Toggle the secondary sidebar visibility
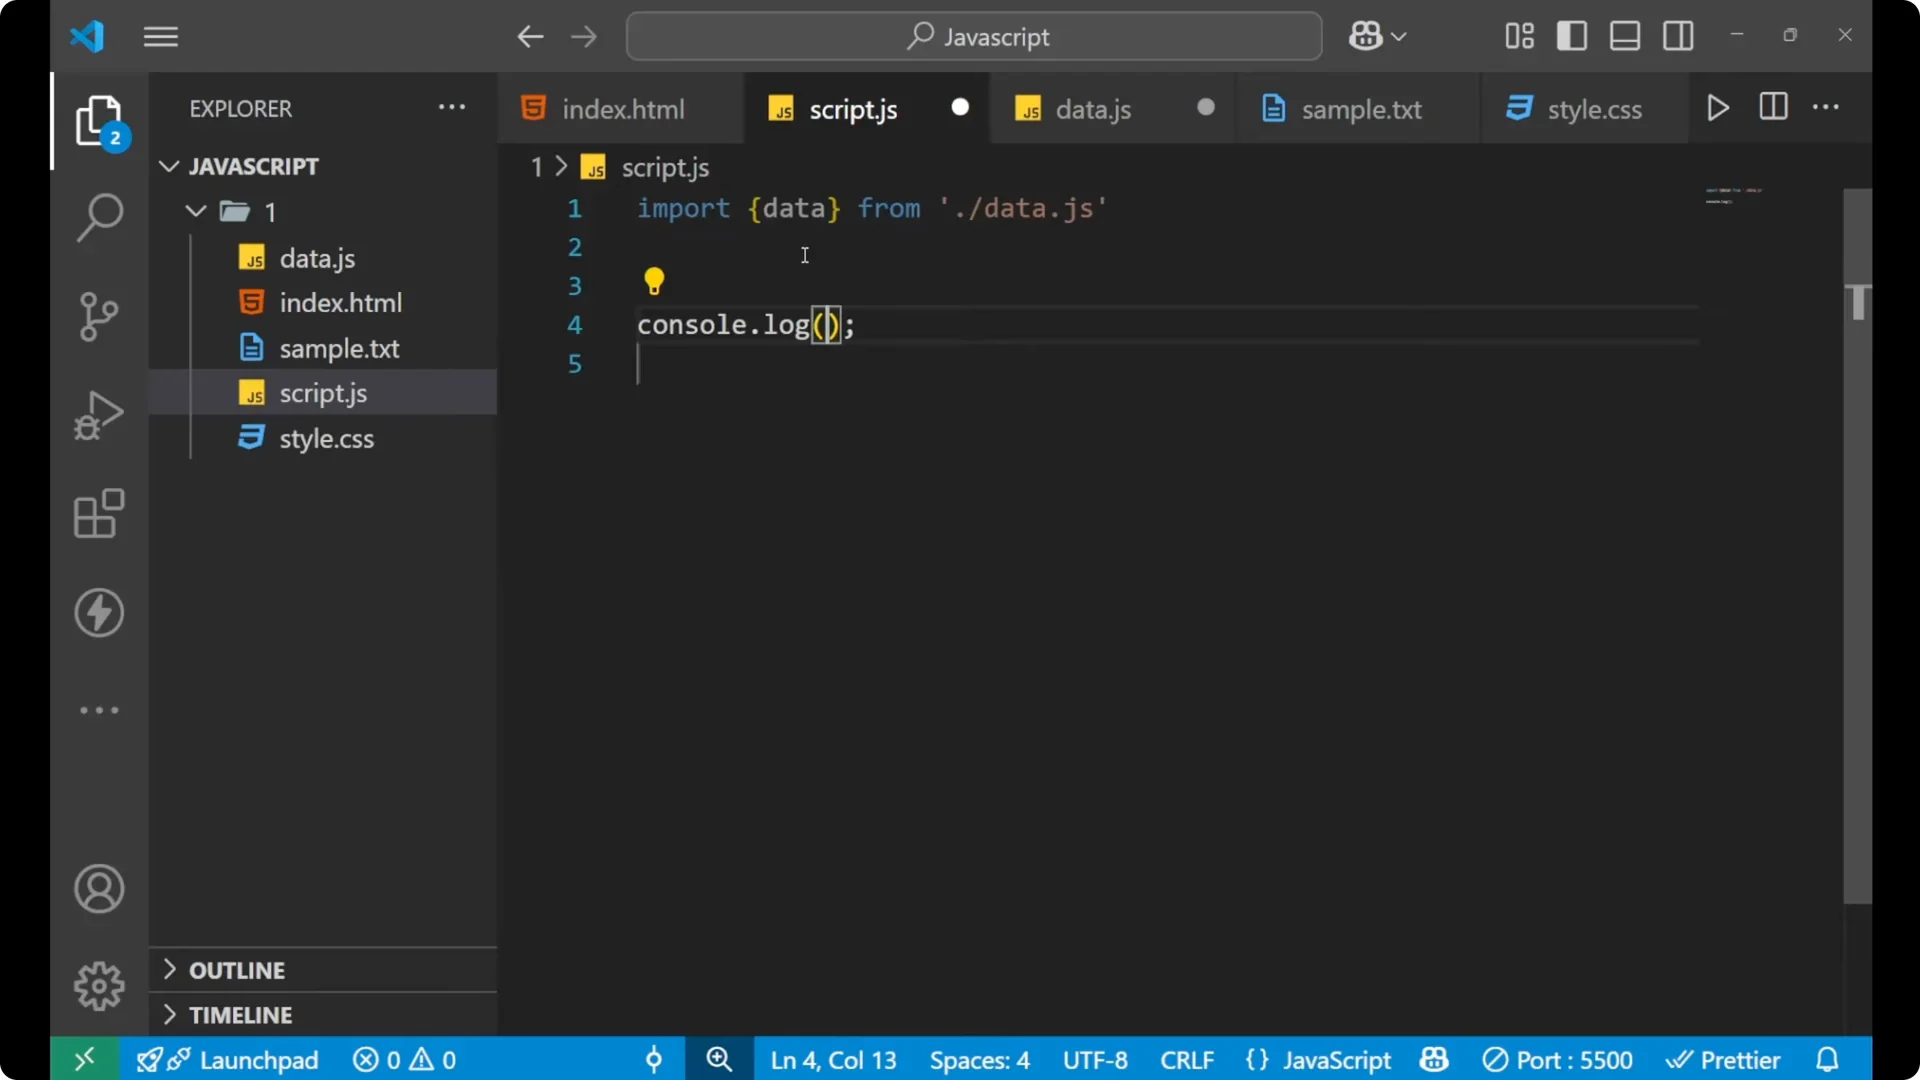This screenshot has width=1920, height=1080. [1677, 35]
